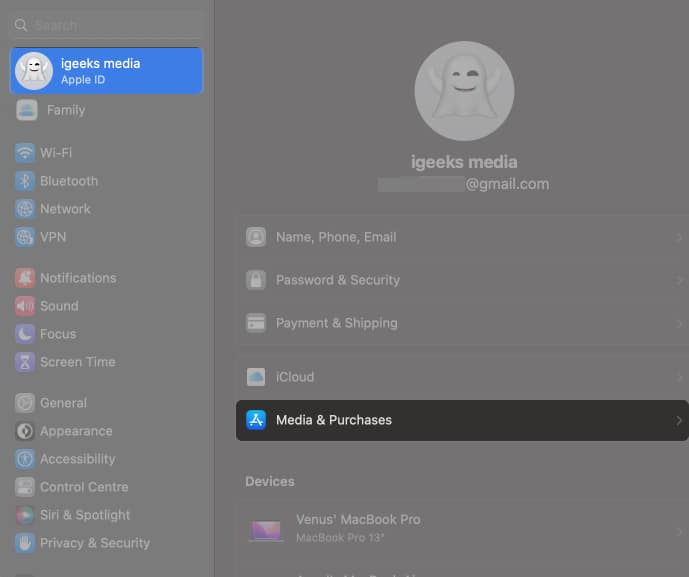Open the Family icon in sidebar
The image size is (689, 577).
coord(27,110)
